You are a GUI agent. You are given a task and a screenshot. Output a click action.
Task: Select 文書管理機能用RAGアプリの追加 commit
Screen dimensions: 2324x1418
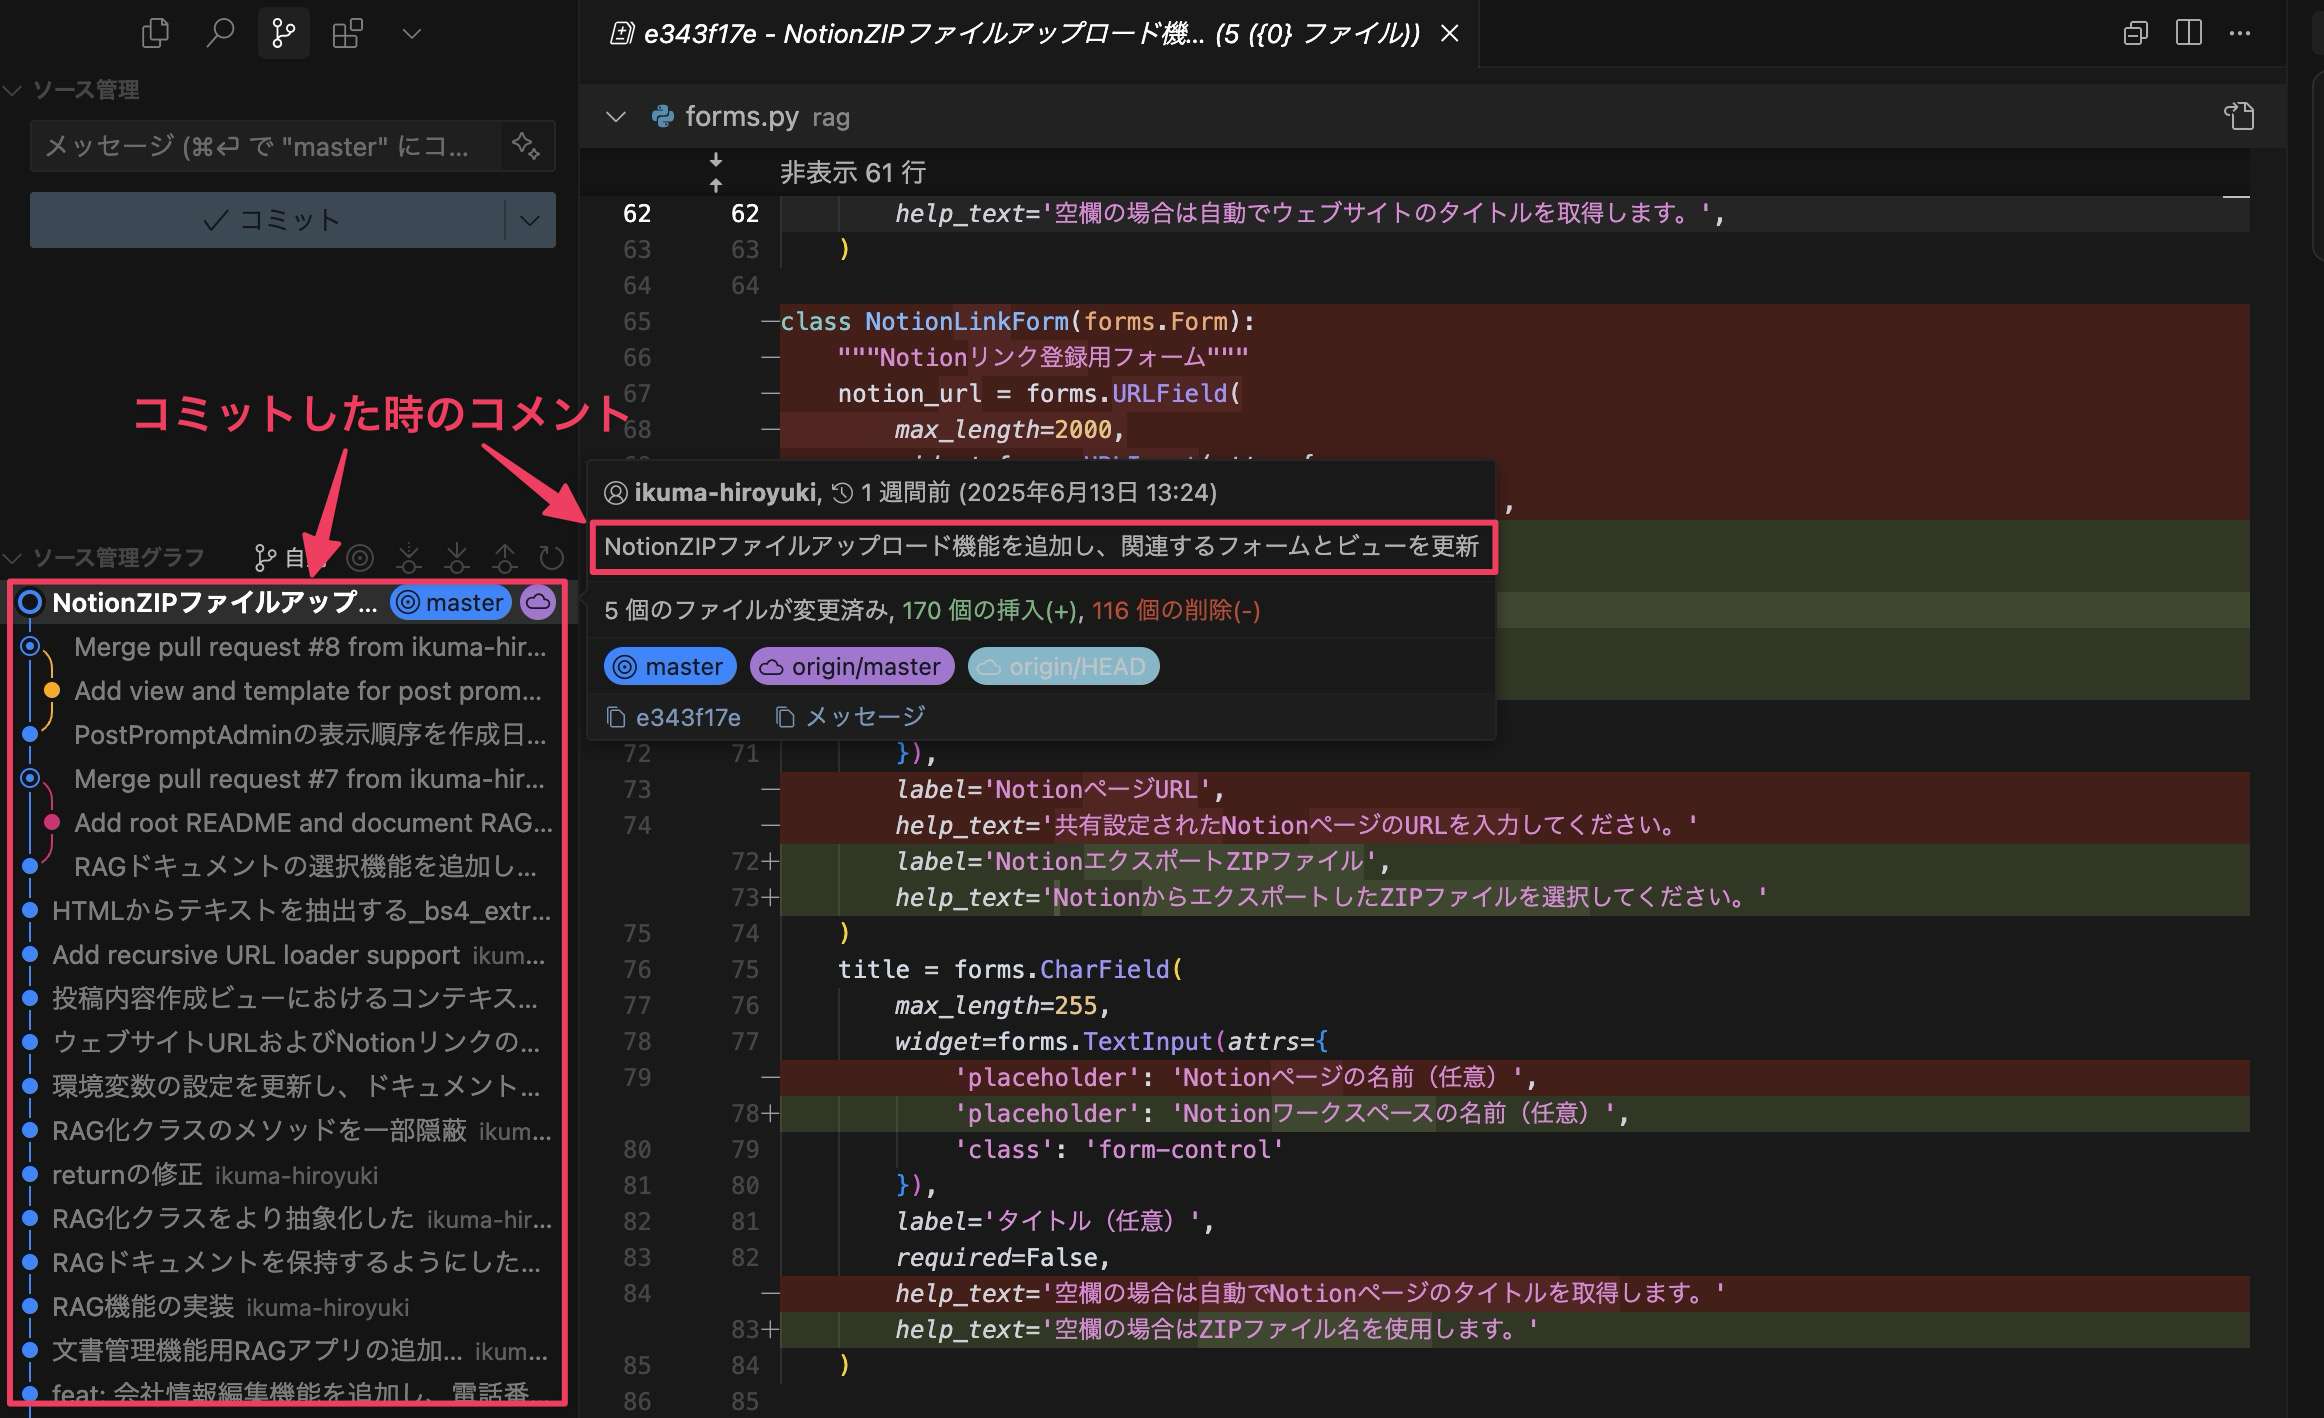point(288,1351)
